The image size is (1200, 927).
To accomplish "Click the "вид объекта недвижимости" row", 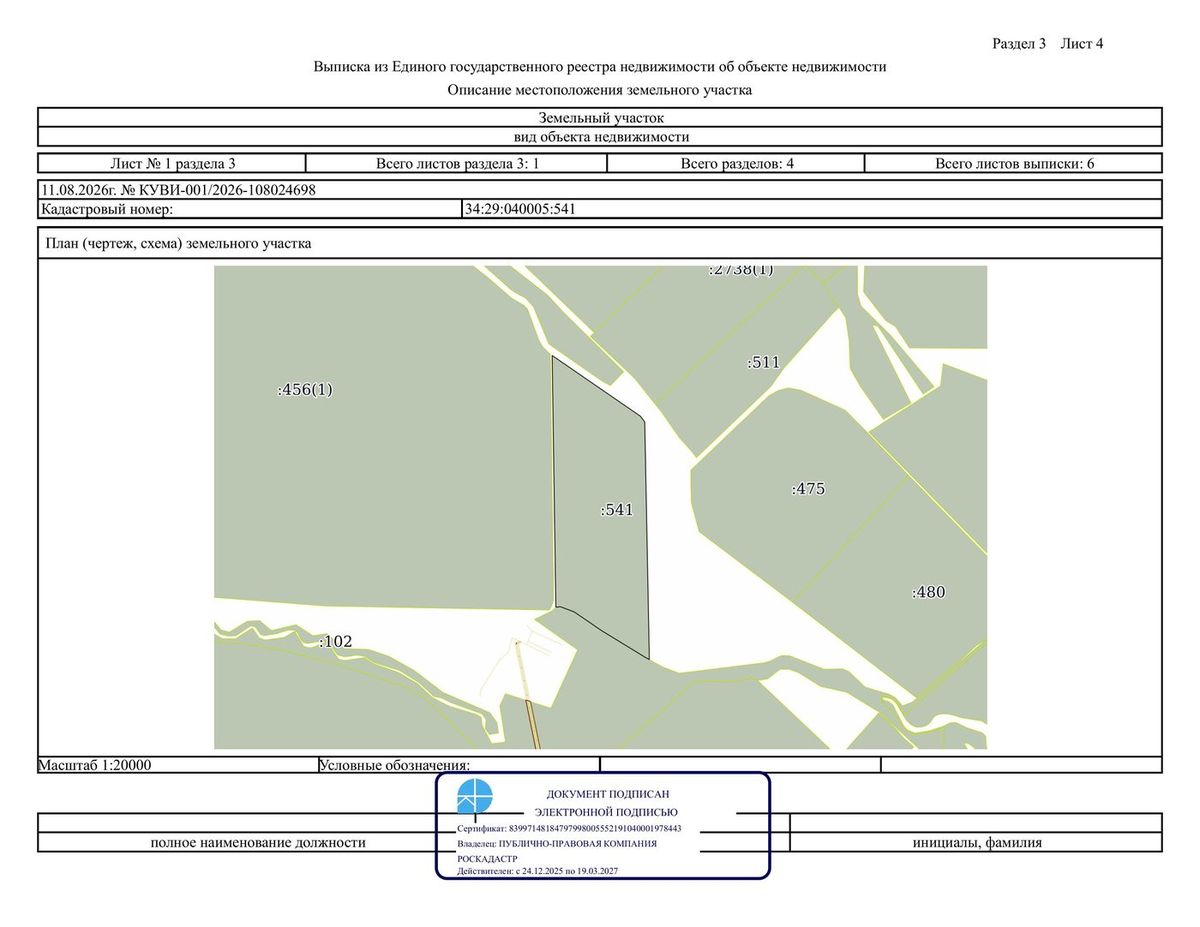I will (600, 137).
